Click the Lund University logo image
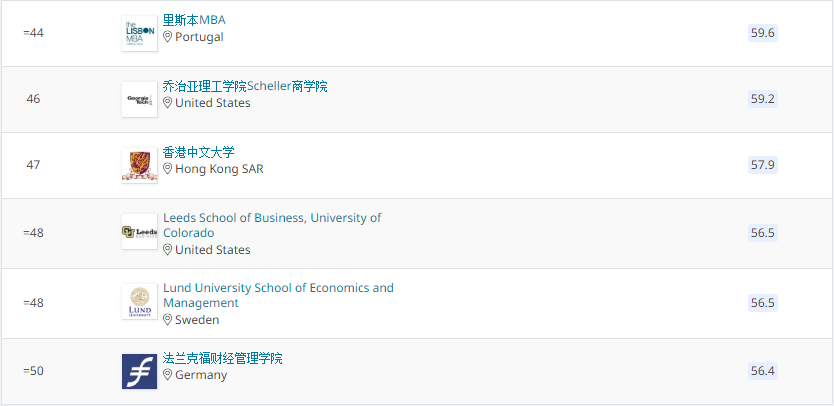The image size is (834, 406). coord(139,301)
